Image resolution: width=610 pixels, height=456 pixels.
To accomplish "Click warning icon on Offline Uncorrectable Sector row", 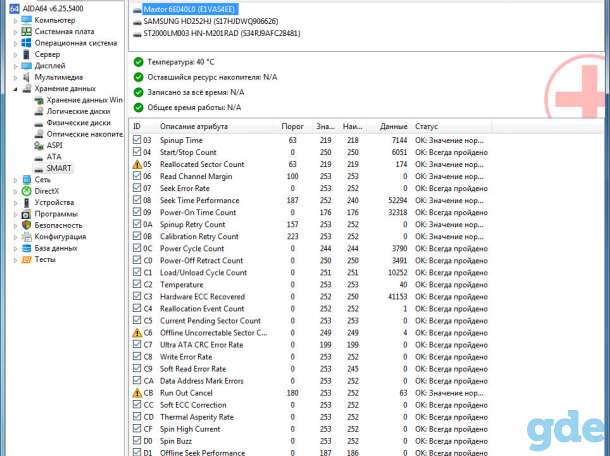I will 137,333.
